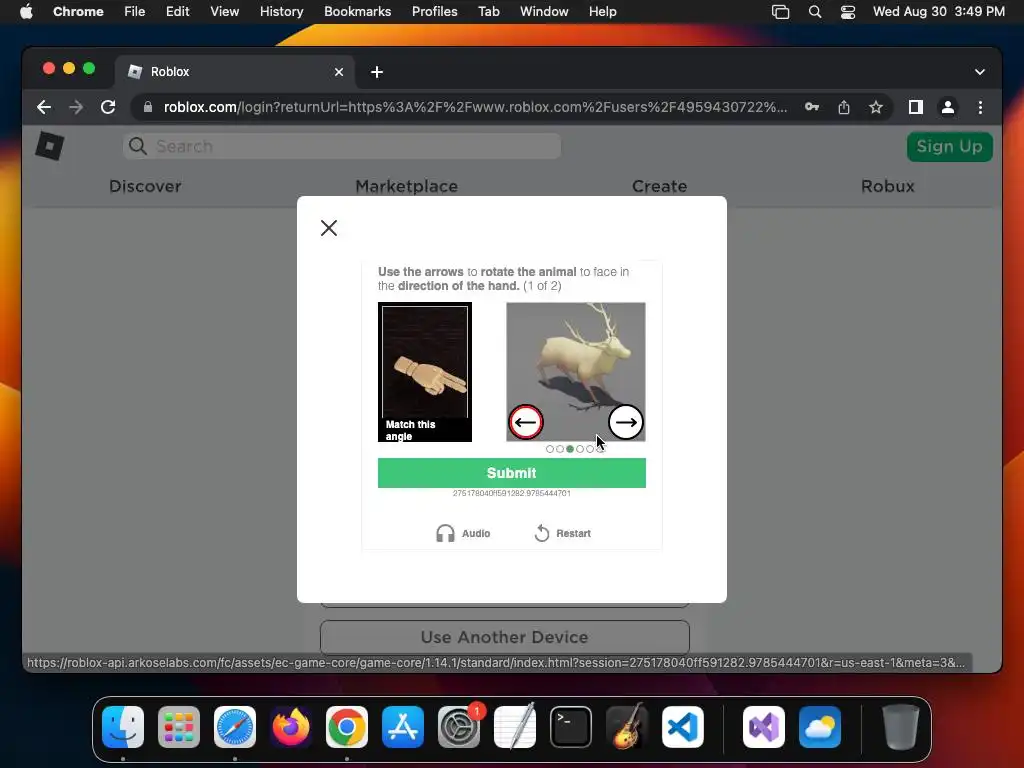Viewport: 1024px width, 768px height.
Task: Open the Help menu
Action: tap(602, 11)
